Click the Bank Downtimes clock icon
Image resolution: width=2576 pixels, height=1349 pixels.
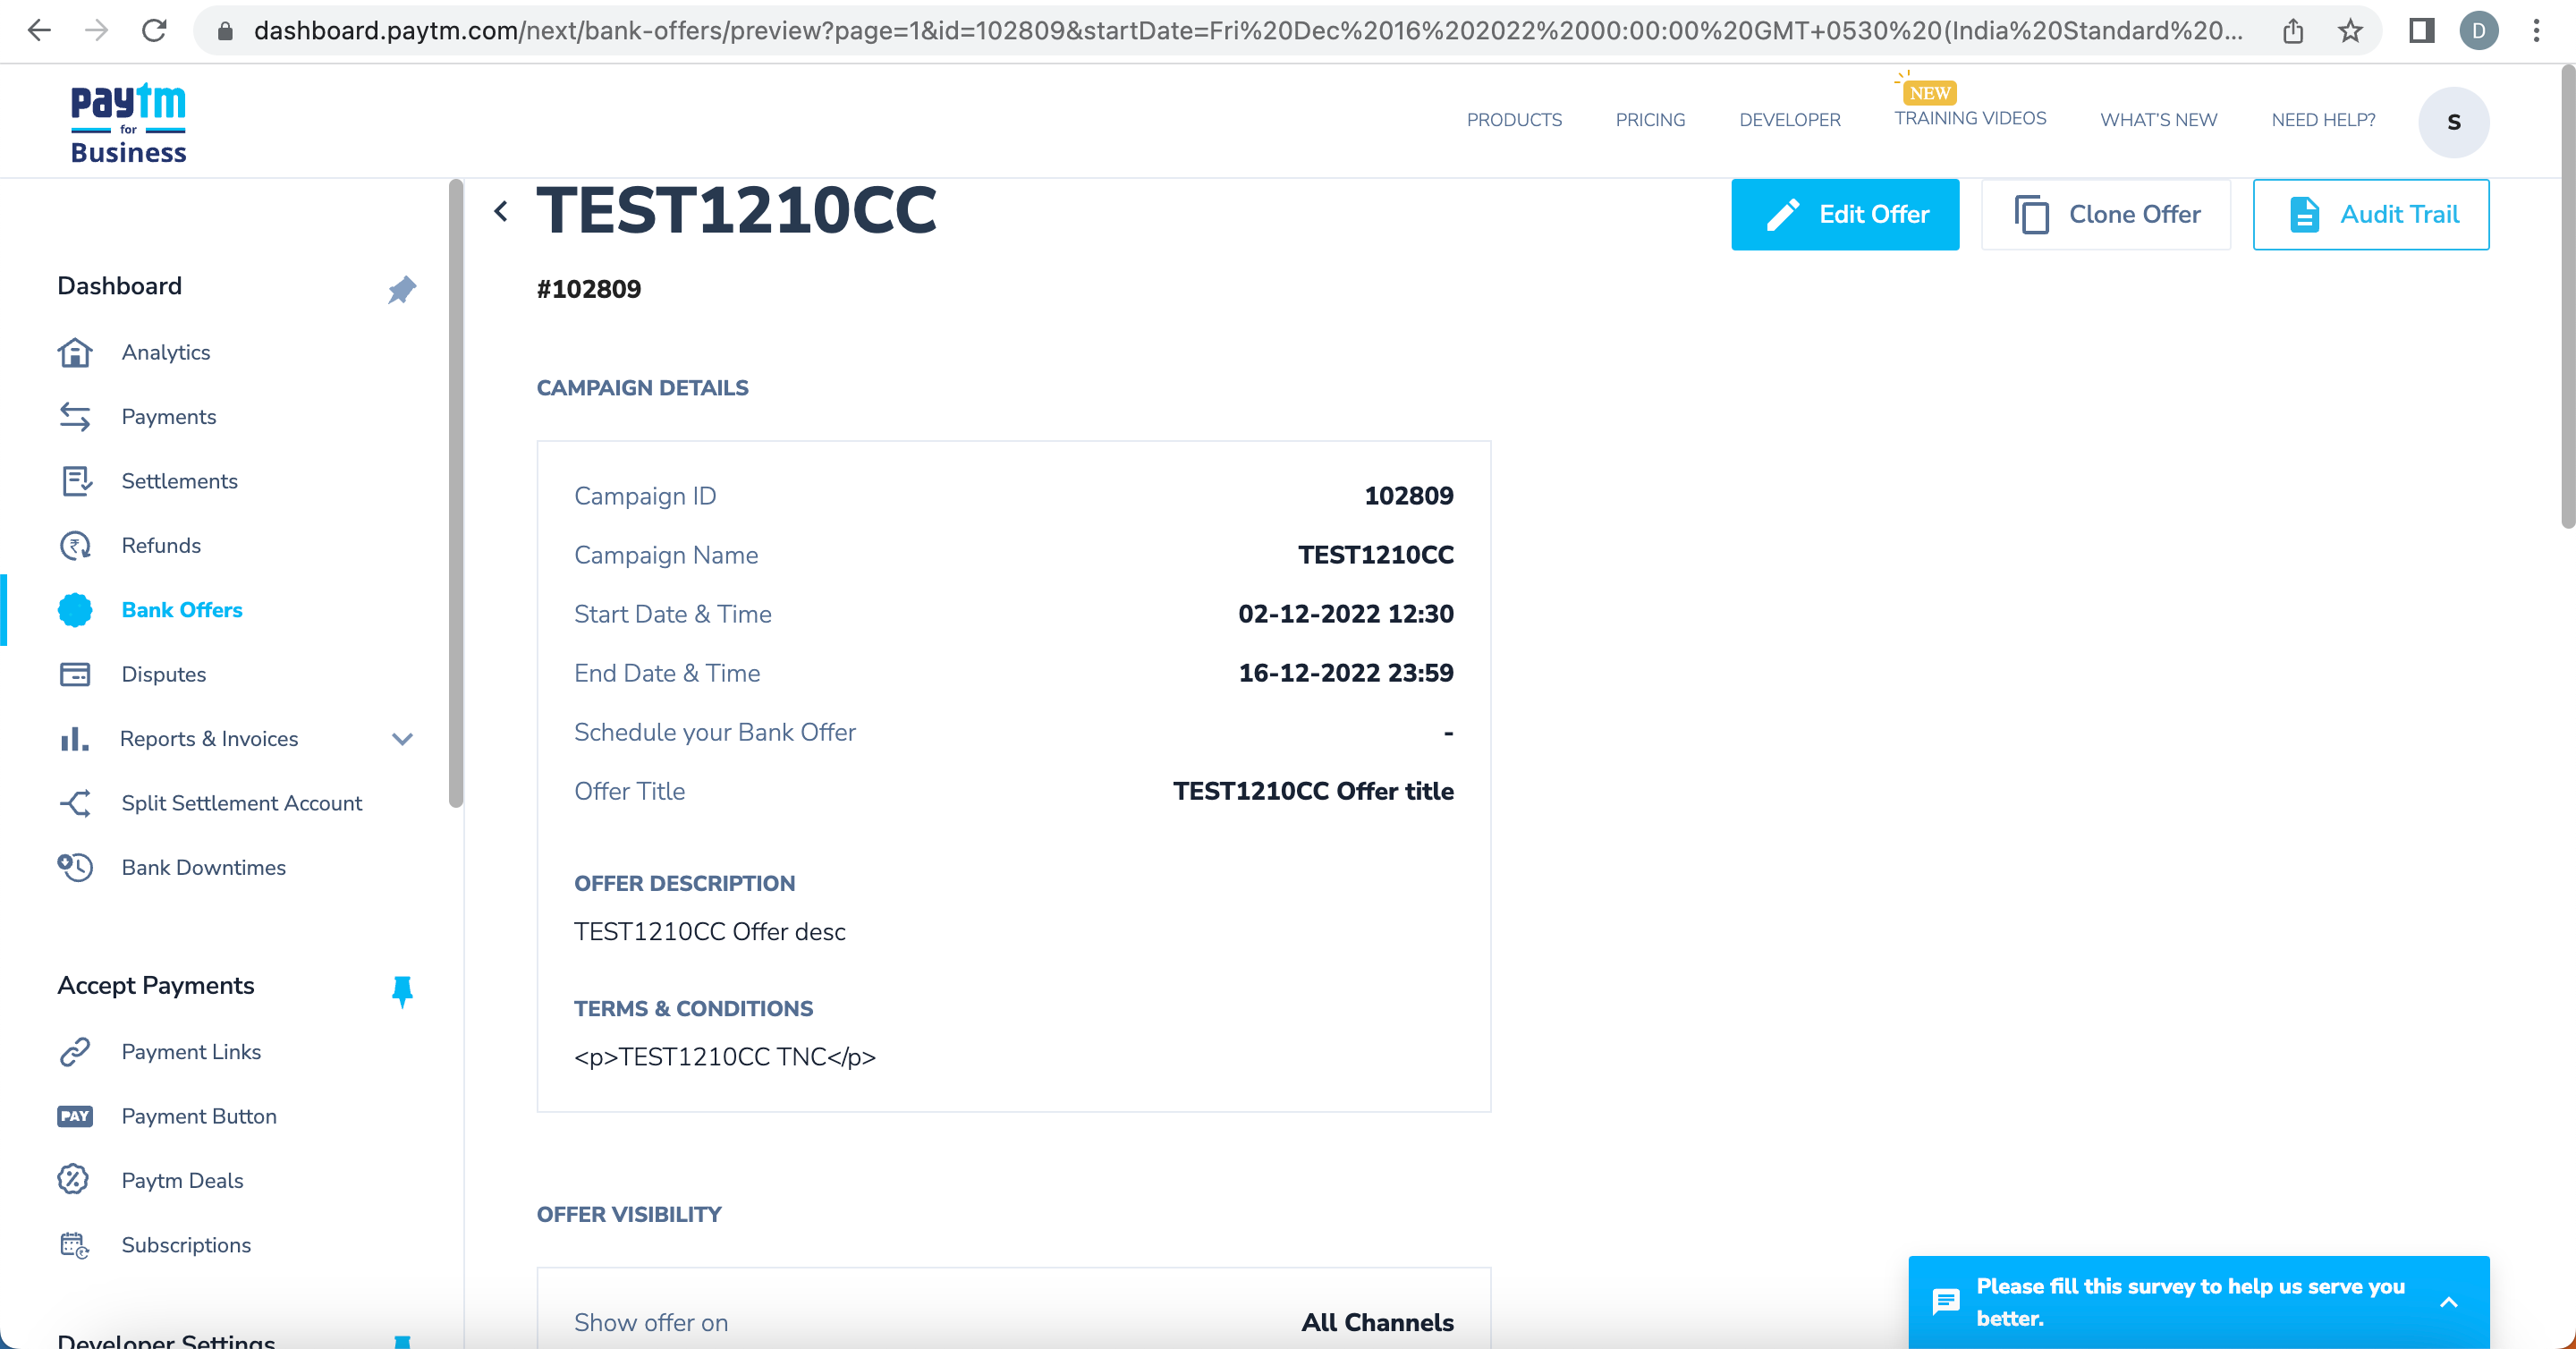(75, 867)
